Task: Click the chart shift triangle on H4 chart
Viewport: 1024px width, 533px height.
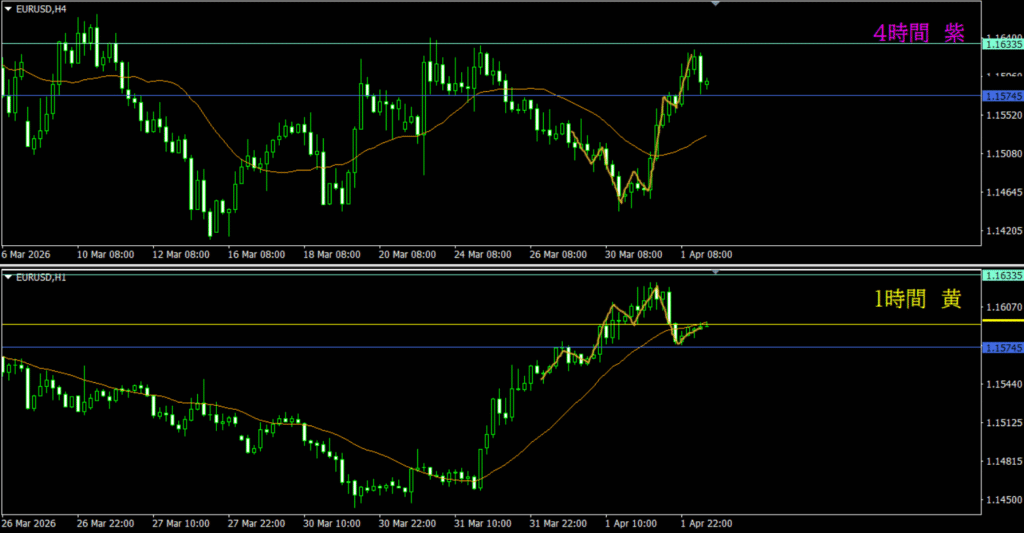Action: pos(715,4)
